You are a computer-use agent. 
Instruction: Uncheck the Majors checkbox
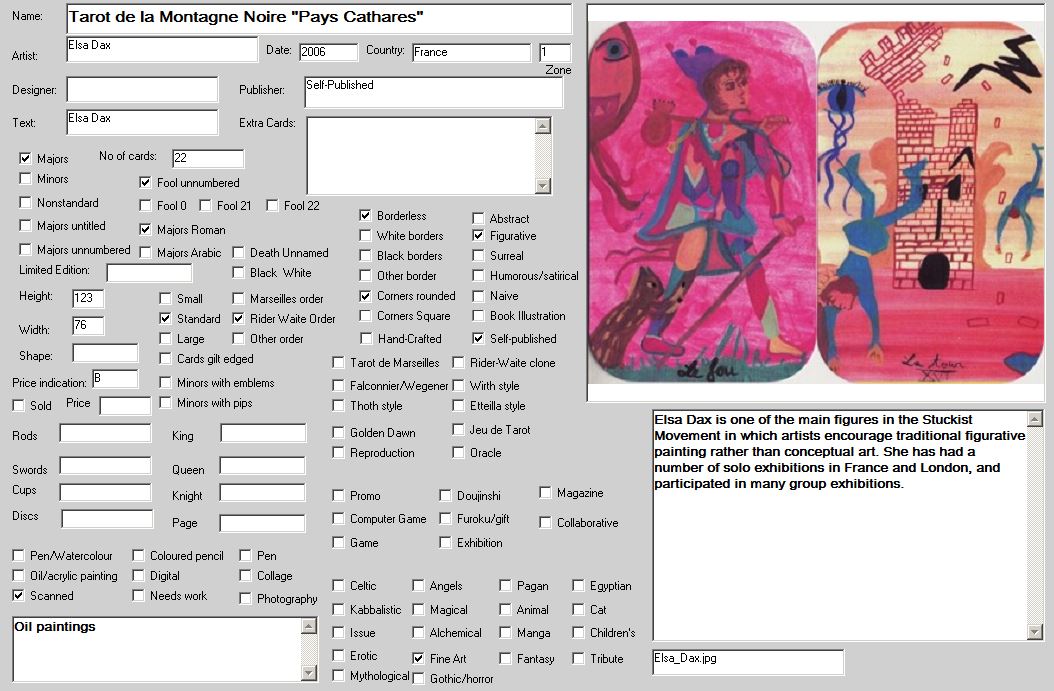(26, 159)
